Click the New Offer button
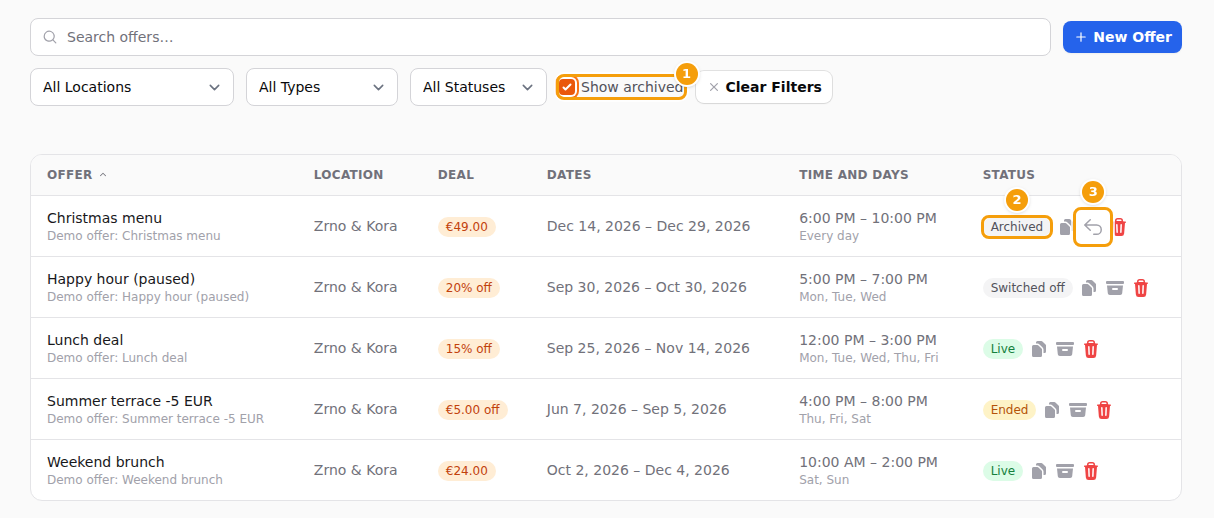Screen dimensions: 1214x518 tap(1122, 37)
